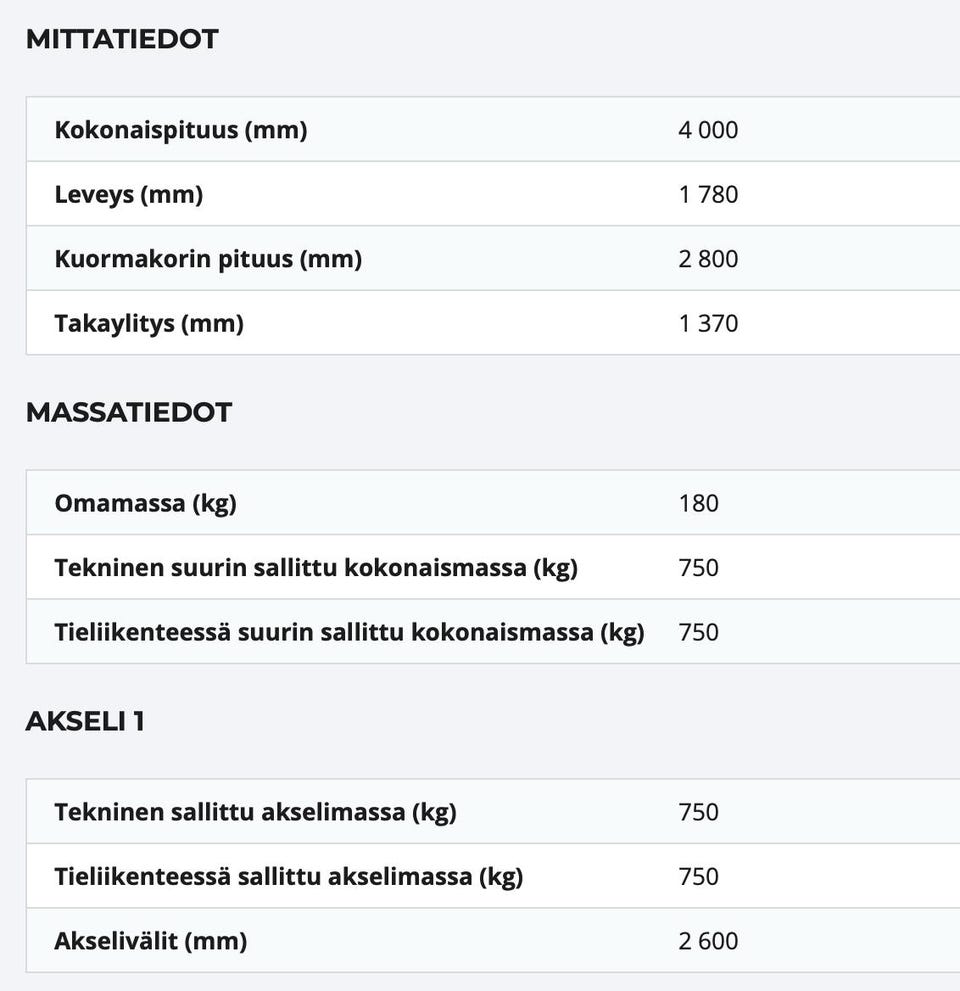Select the Tieliikenteessä suurin sallittu kokonaismassa label

point(349,632)
